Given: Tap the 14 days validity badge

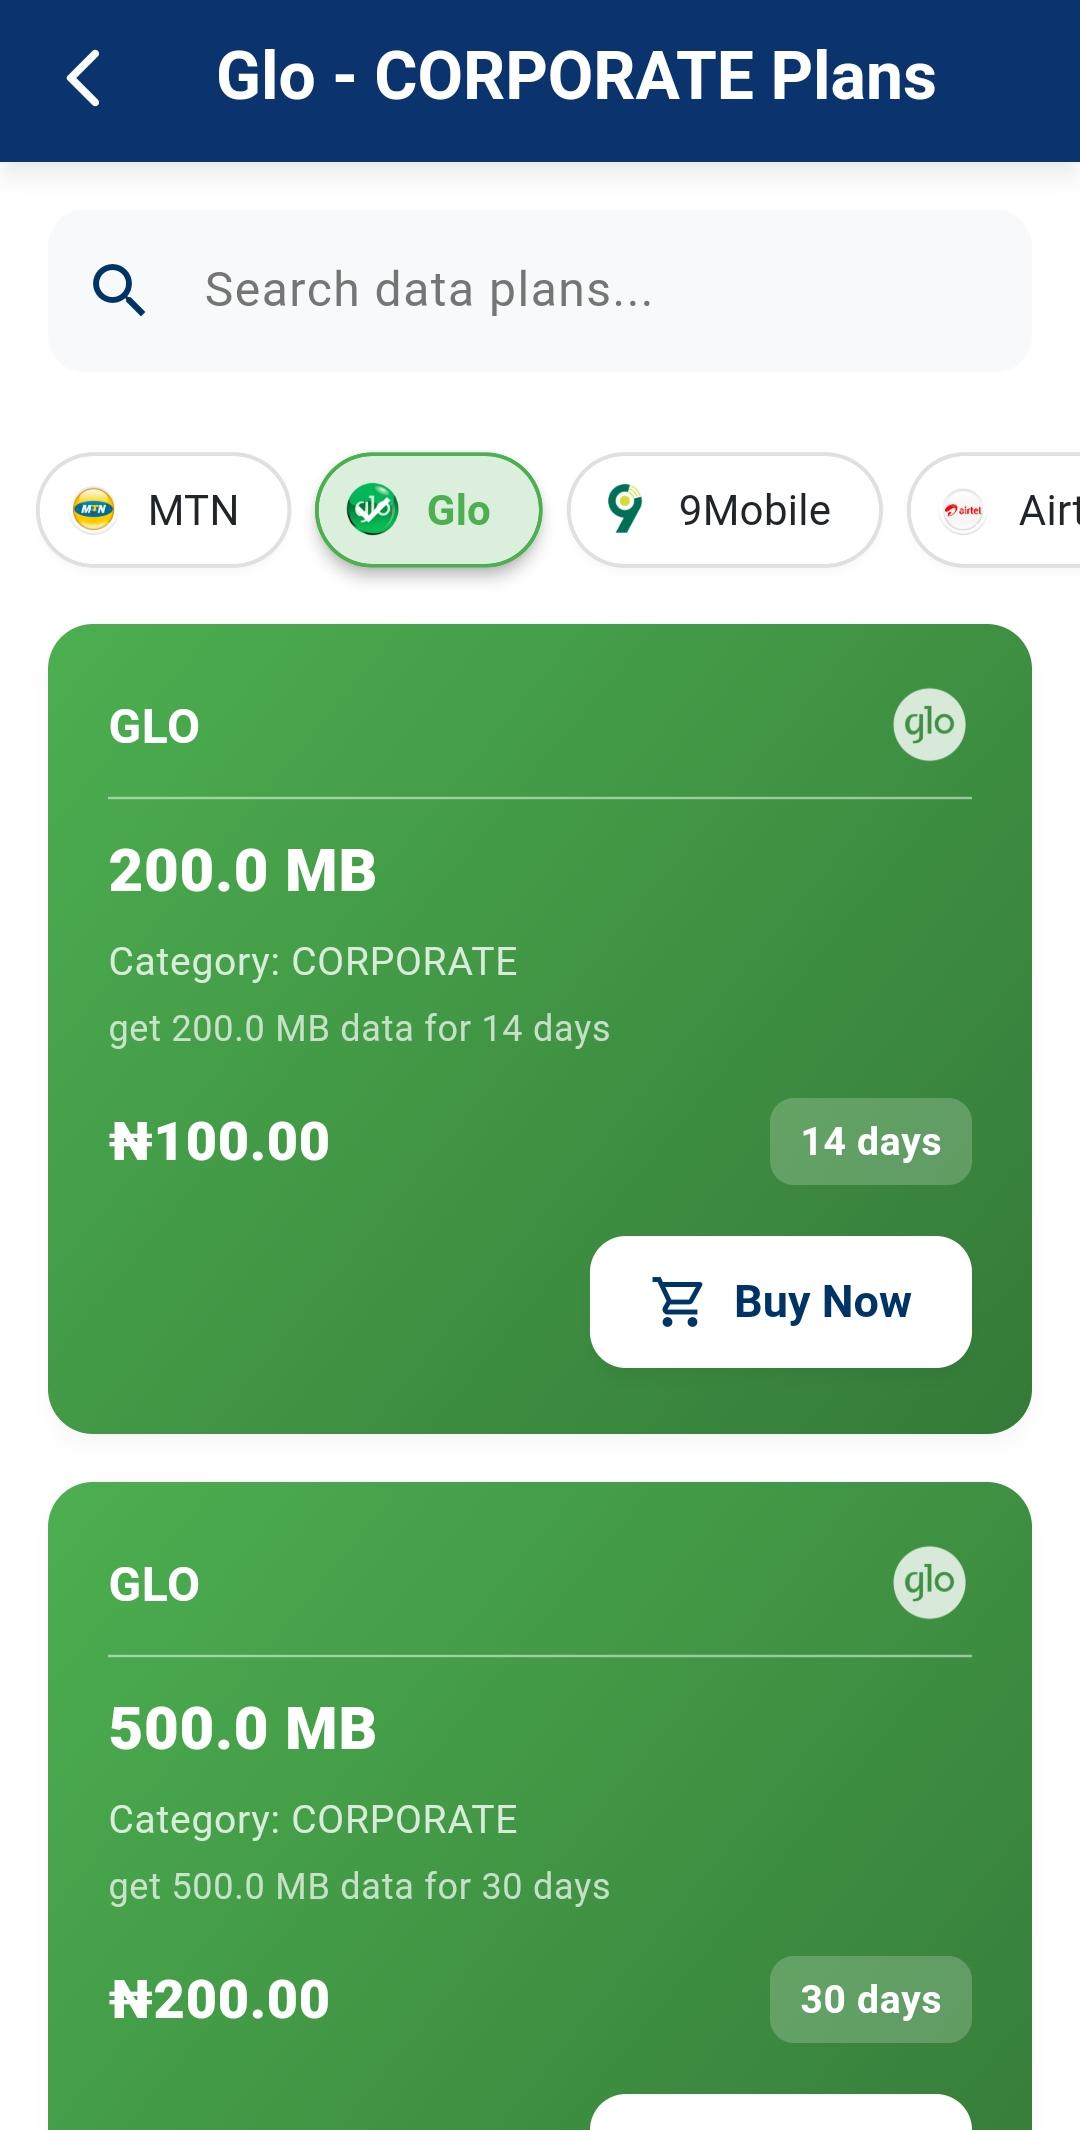Looking at the screenshot, I should [x=870, y=1141].
